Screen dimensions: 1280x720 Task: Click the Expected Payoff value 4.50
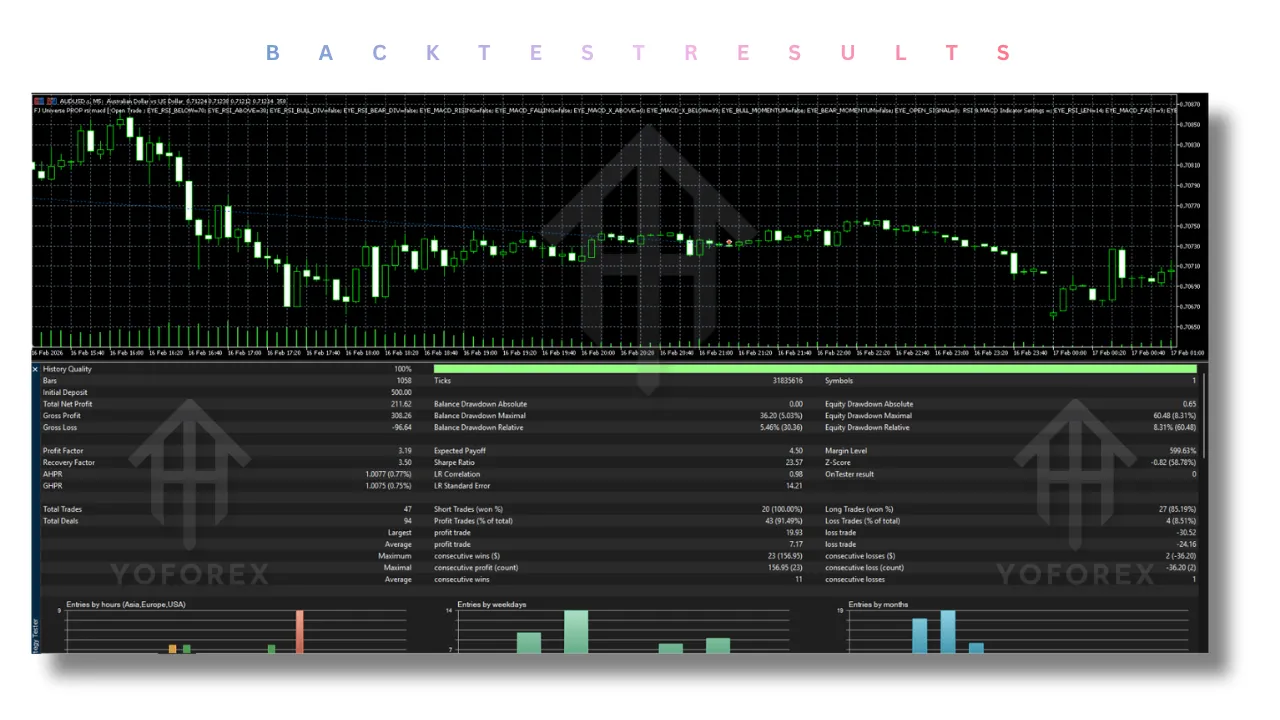pyautogui.click(x=796, y=451)
